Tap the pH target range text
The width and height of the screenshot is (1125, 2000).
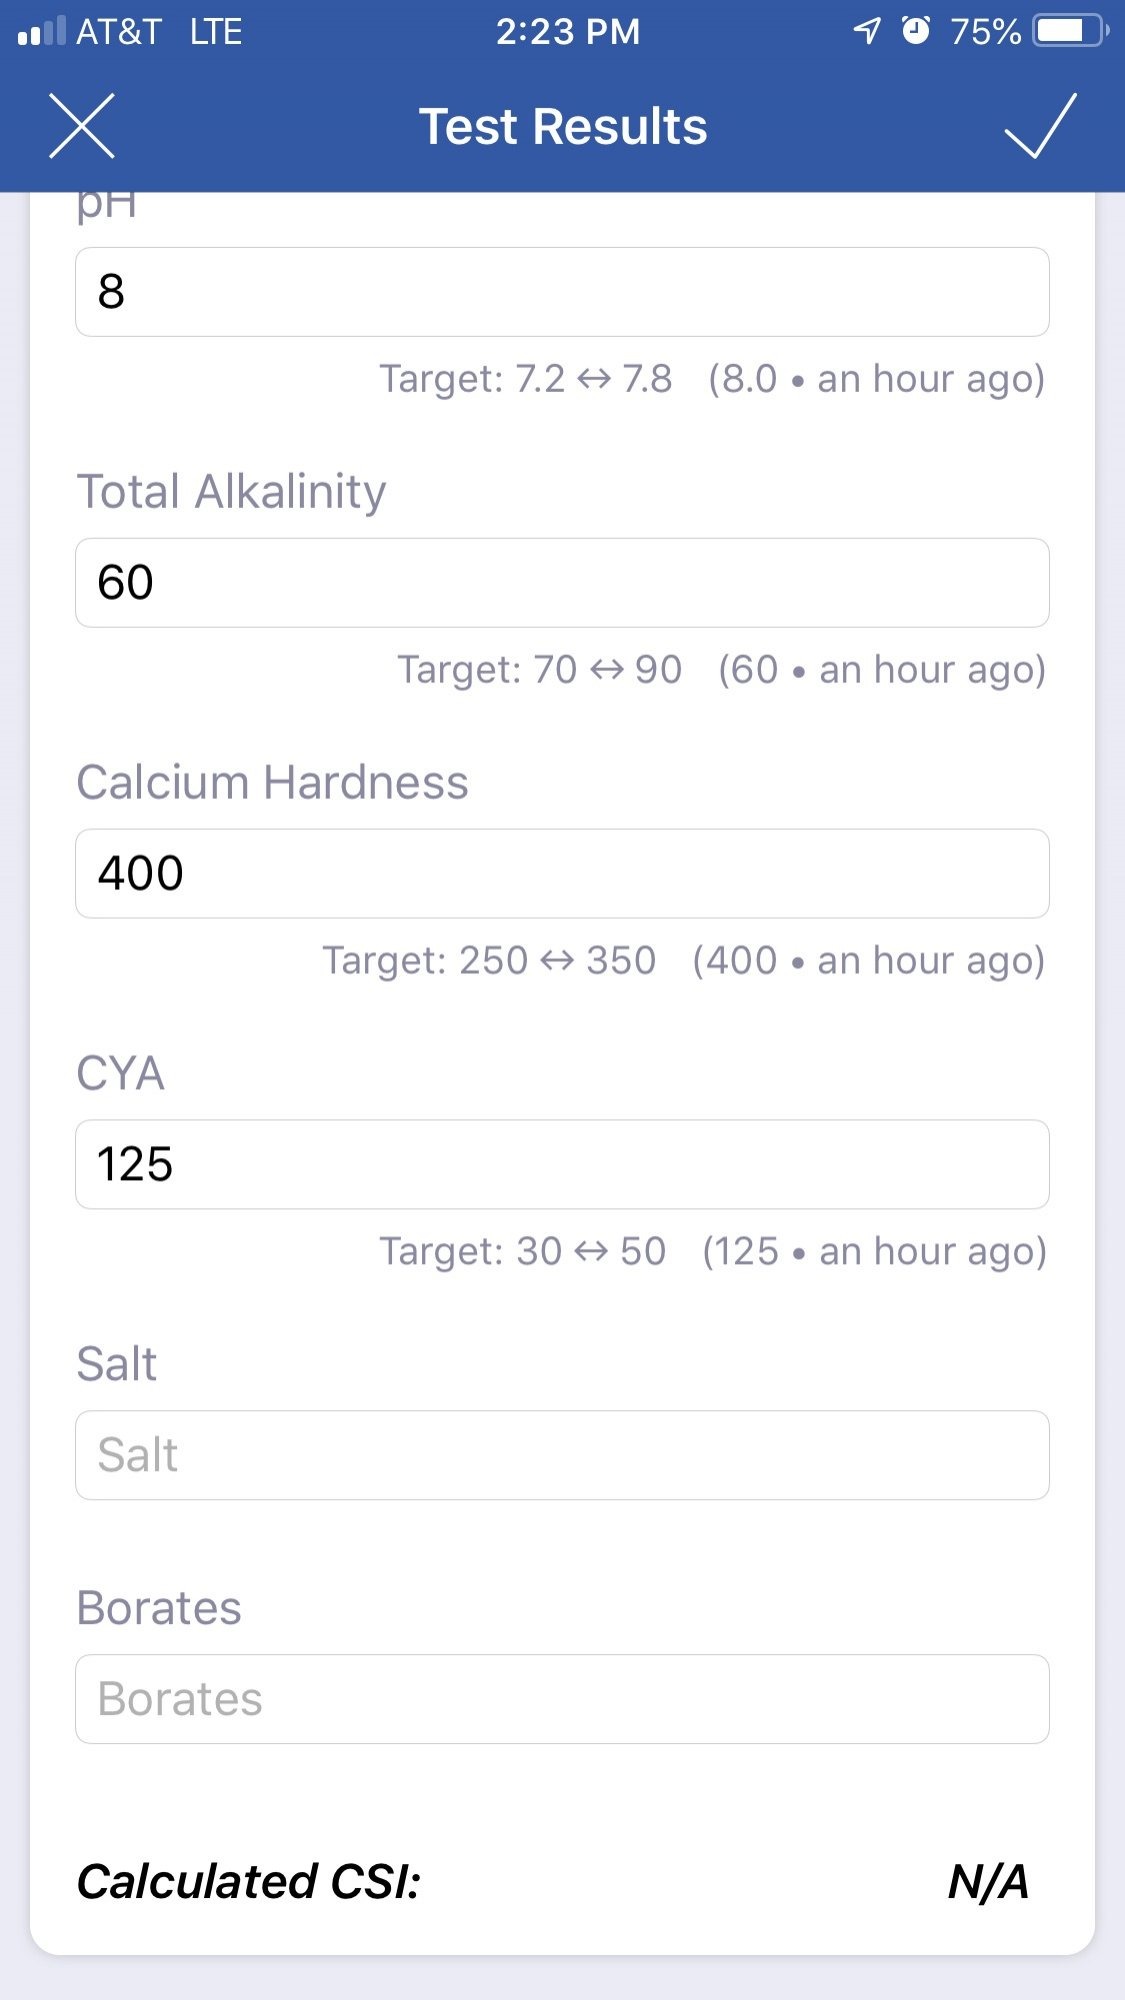[525, 379]
